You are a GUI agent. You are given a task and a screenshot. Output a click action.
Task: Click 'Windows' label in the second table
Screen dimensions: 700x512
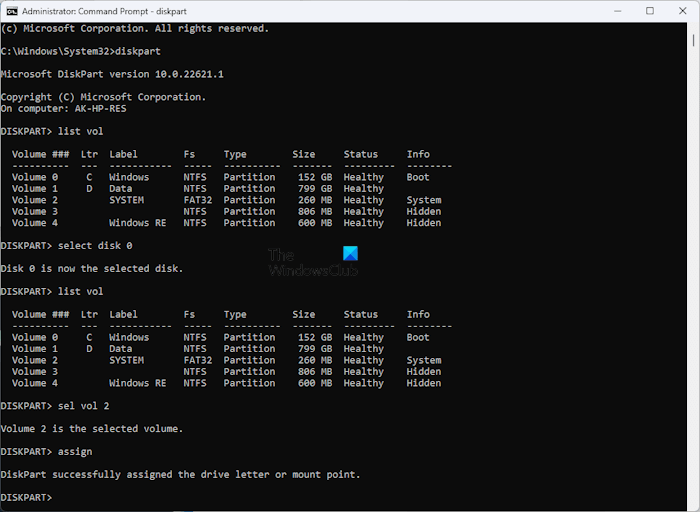tap(129, 337)
